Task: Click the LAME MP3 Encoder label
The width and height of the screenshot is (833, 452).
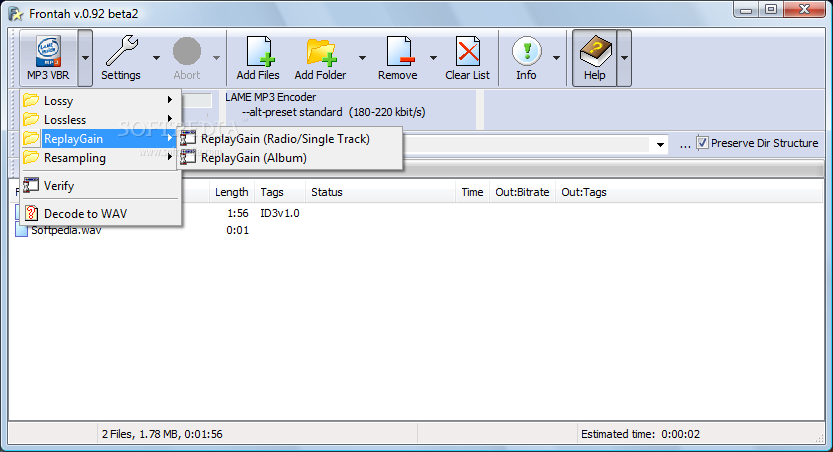Action: click(270, 97)
